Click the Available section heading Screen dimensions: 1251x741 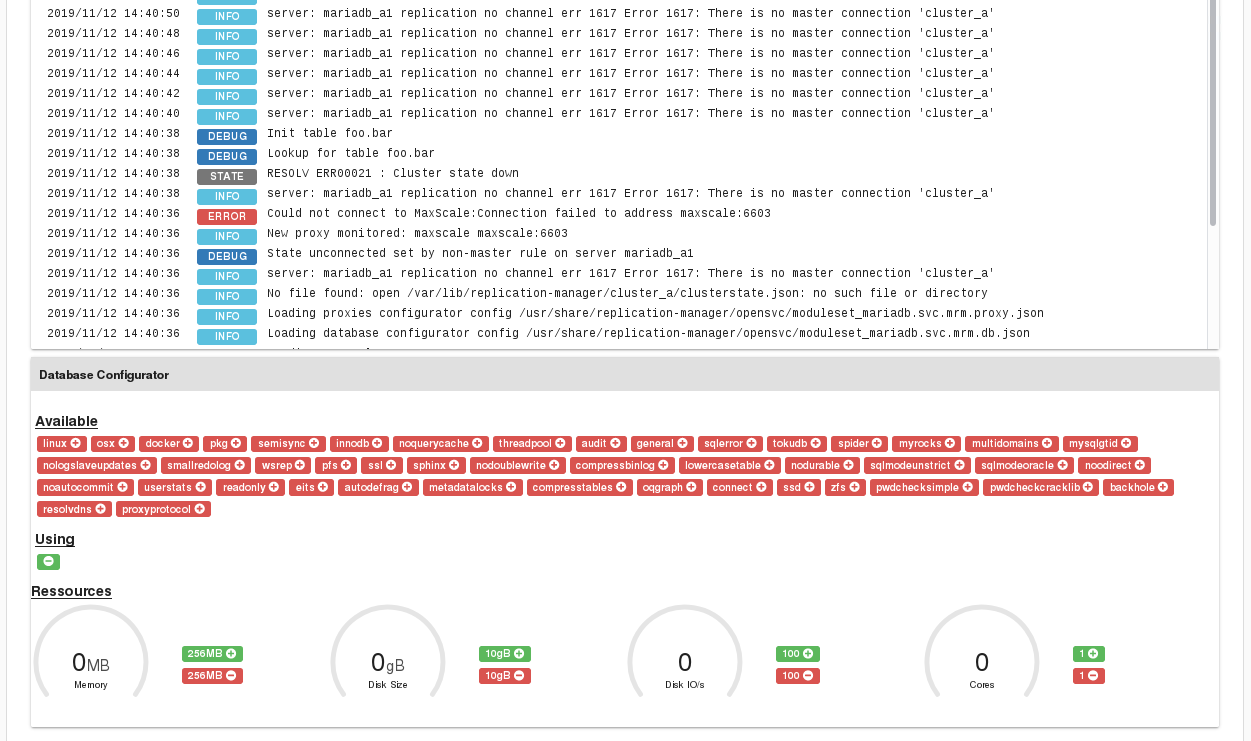point(66,421)
